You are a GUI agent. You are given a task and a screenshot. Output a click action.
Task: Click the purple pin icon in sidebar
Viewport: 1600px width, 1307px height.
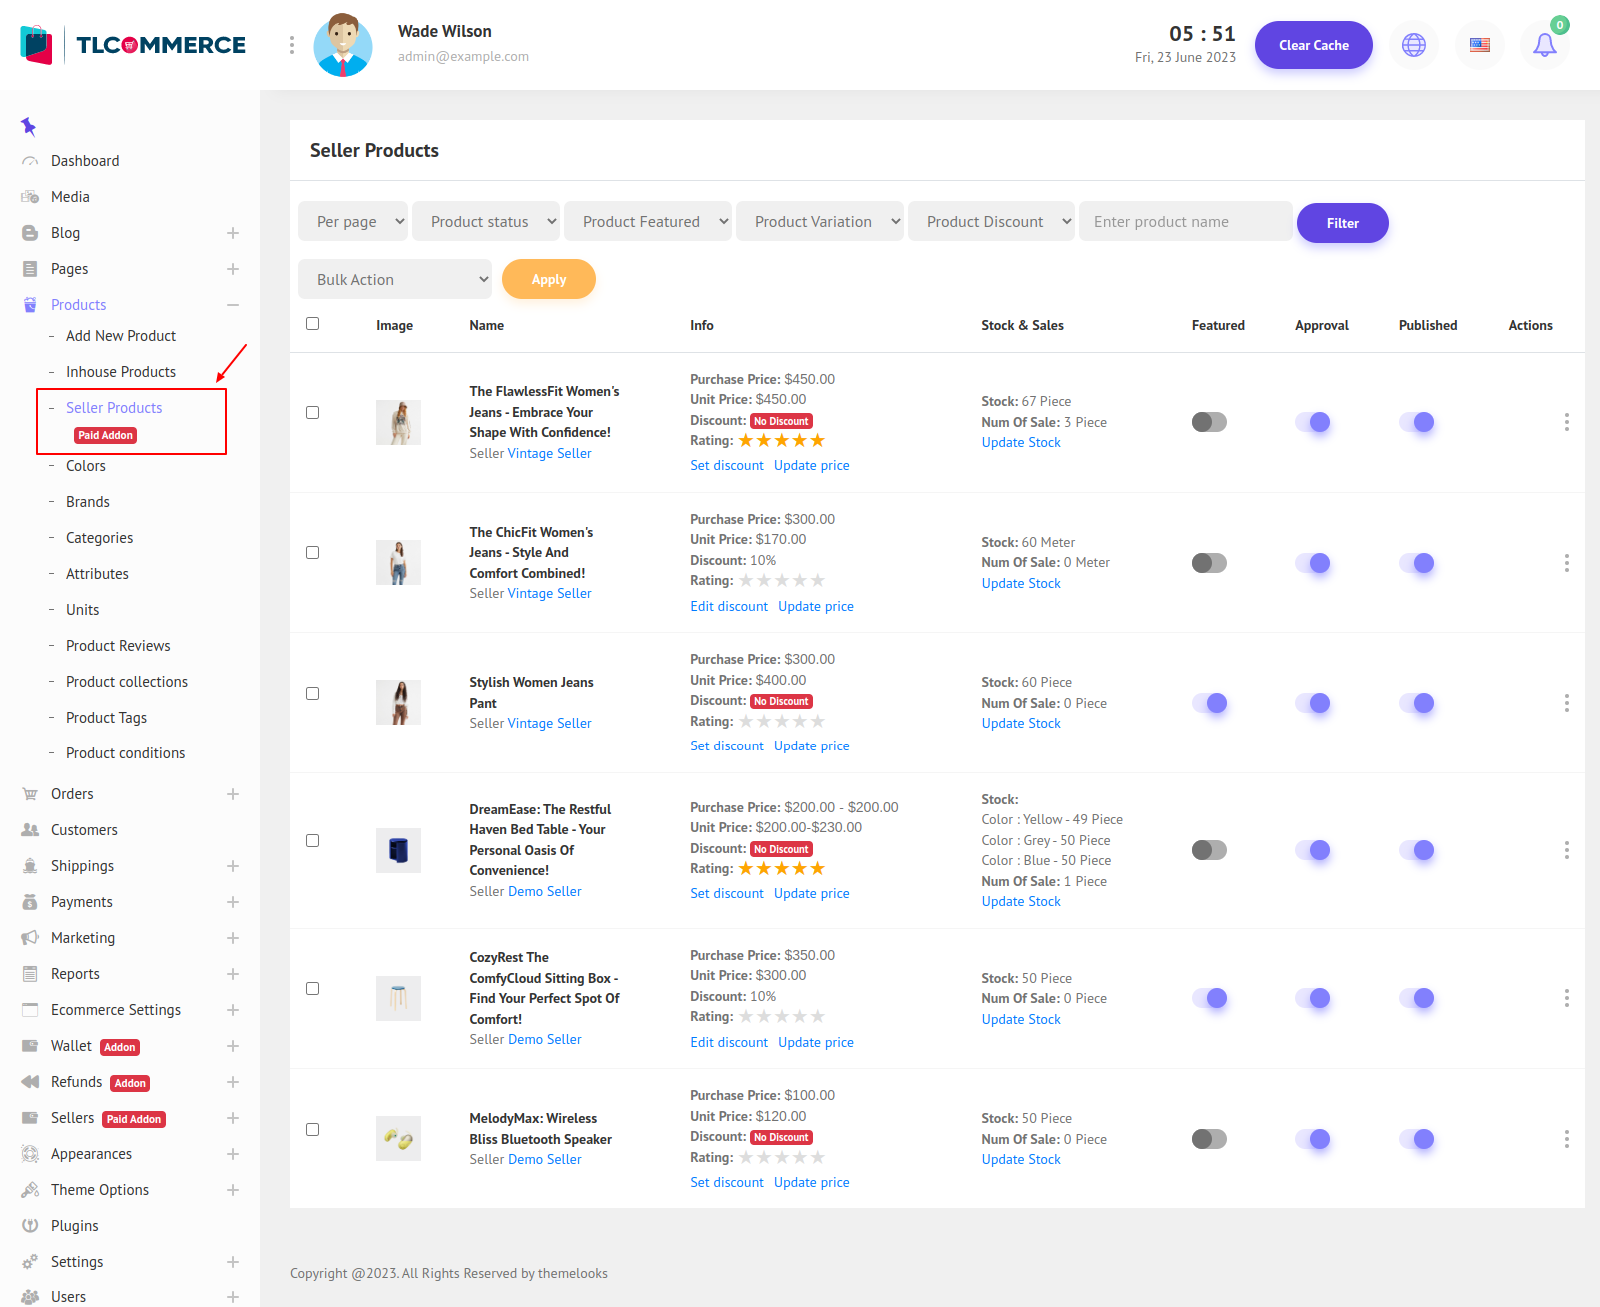(28, 126)
